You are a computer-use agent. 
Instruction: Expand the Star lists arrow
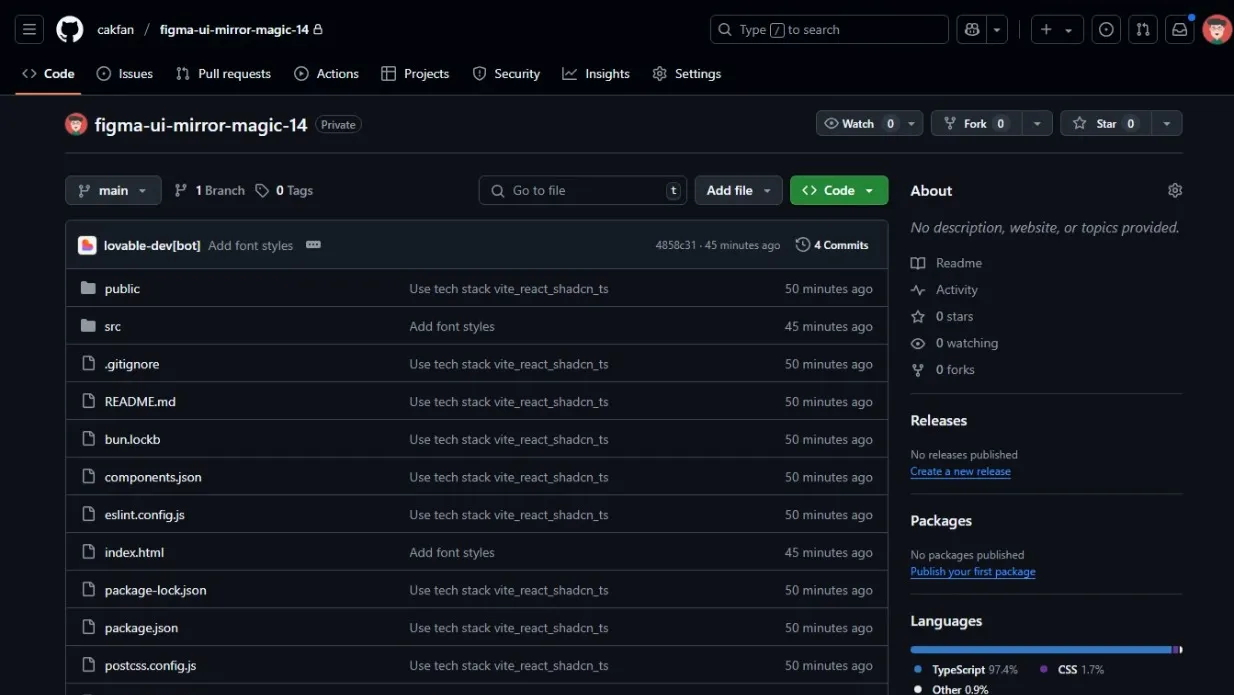click(1167, 124)
